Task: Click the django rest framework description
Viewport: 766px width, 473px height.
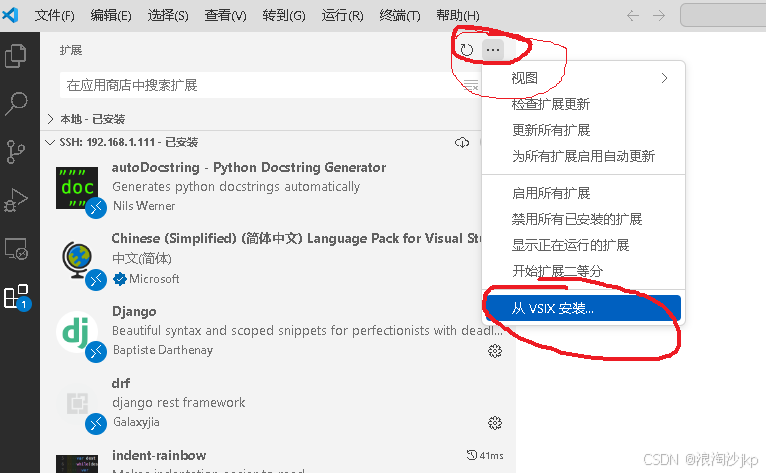Action: pos(178,403)
